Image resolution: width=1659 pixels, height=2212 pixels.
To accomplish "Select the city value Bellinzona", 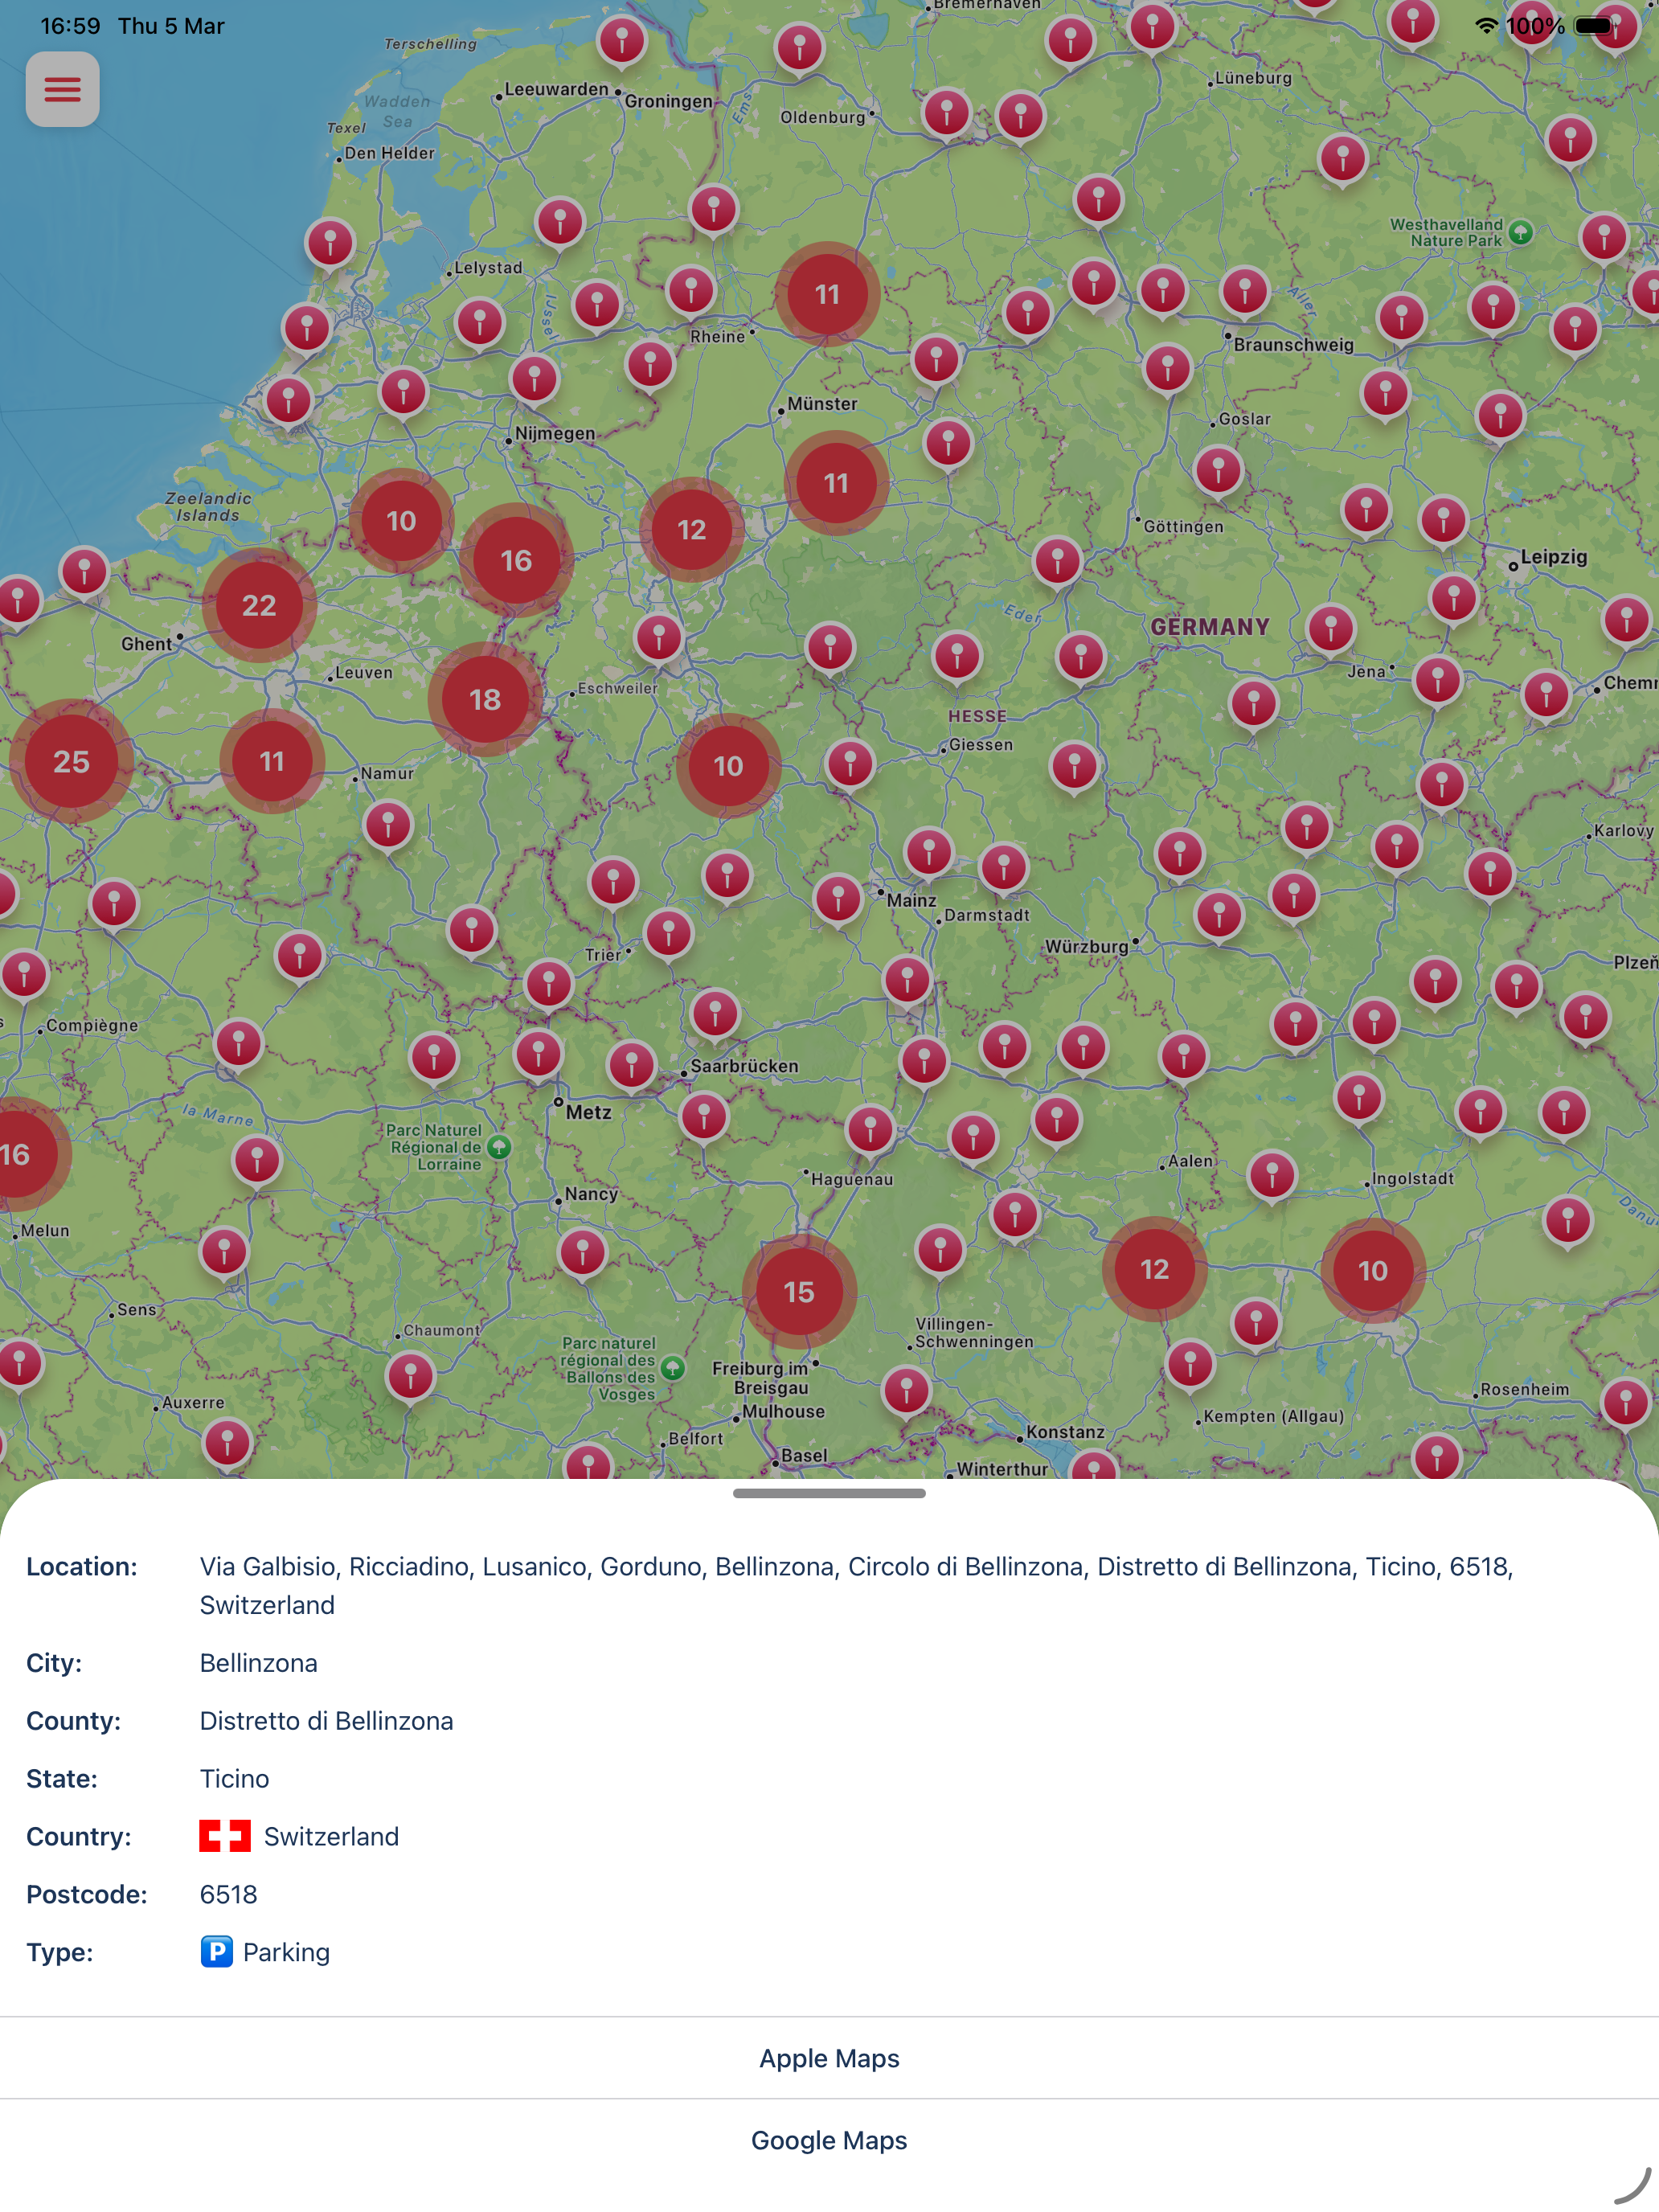I will click(x=259, y=1663).
